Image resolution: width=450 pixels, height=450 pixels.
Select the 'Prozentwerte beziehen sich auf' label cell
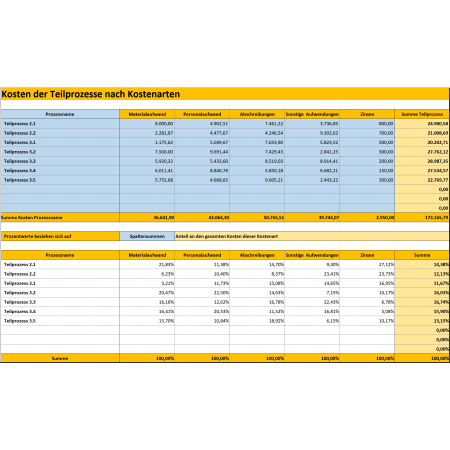(60, 236)
